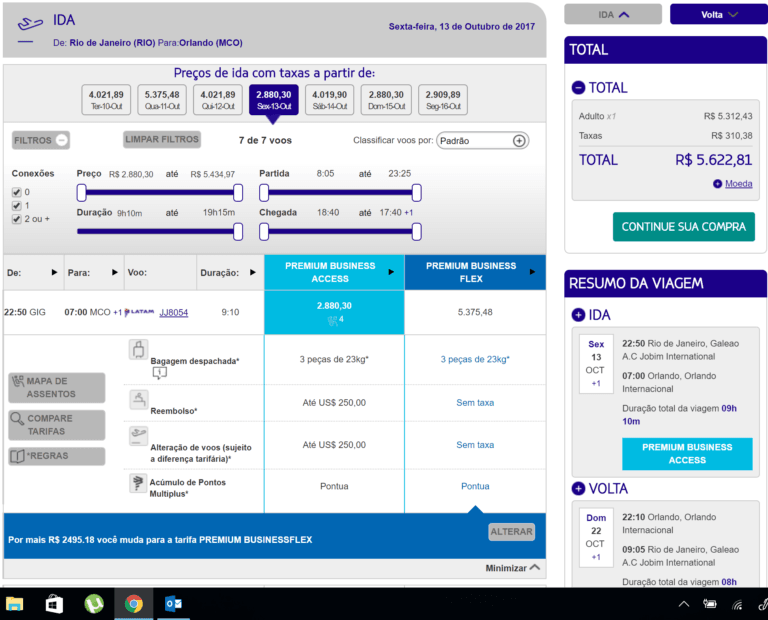Click the baggage info icon under Bagagem despachada
Viewport: 768px width, 620px height.
tap(160, 373)
